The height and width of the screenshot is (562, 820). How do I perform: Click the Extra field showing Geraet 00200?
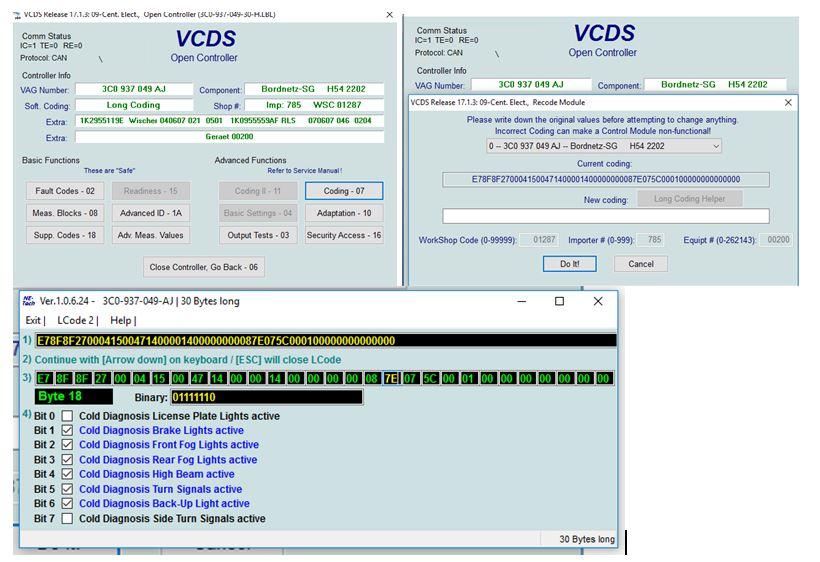[229, 137]
